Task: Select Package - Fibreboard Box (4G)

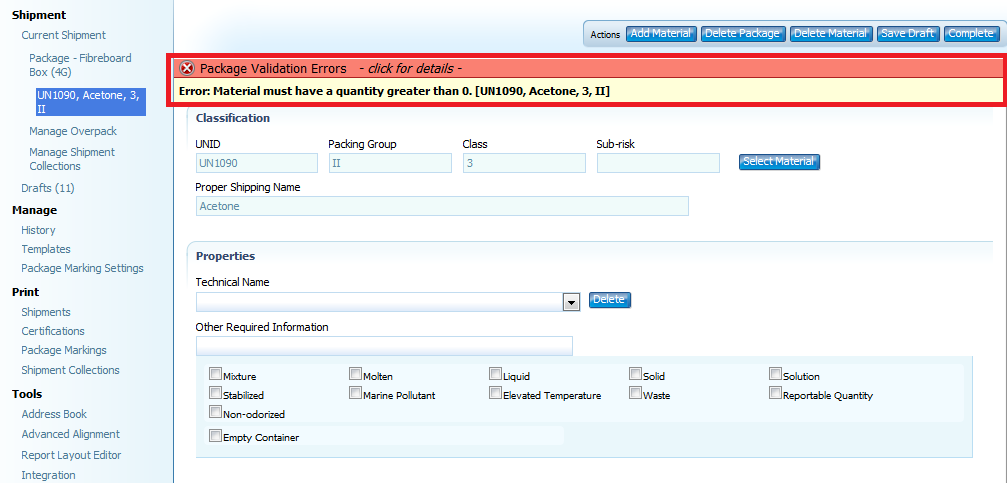Action: (79, 65)
